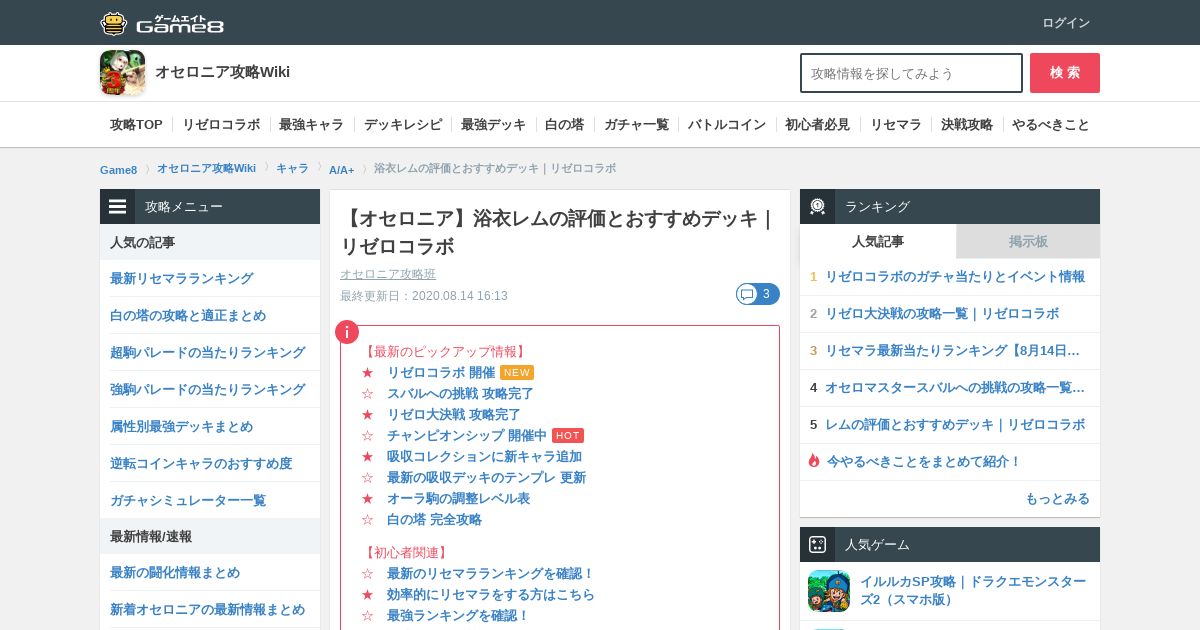Open オーラ駒の調整レベル表 link

point(458,498)
